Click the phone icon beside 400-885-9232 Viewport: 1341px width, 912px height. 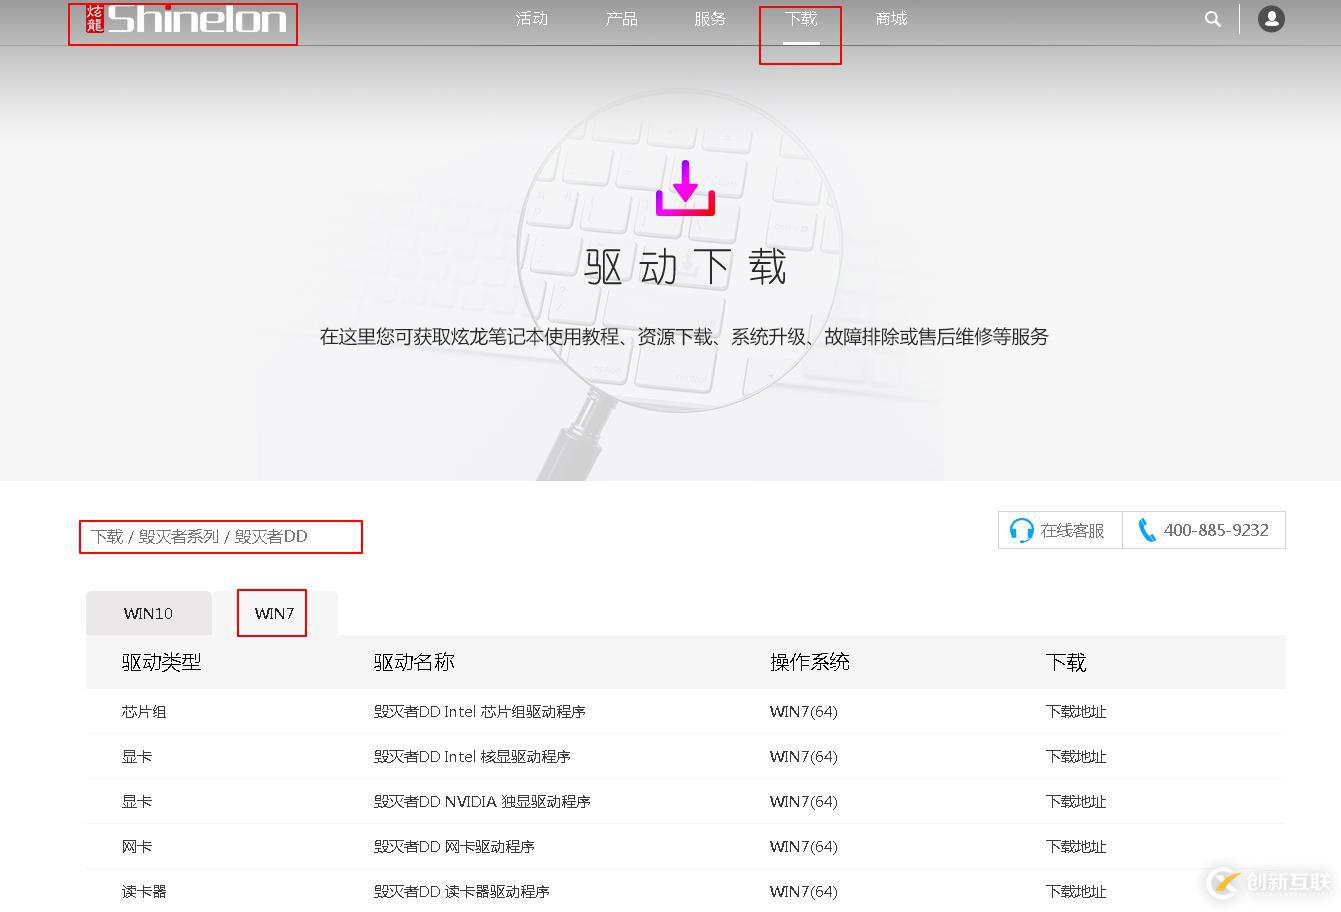pos(1146,530)
